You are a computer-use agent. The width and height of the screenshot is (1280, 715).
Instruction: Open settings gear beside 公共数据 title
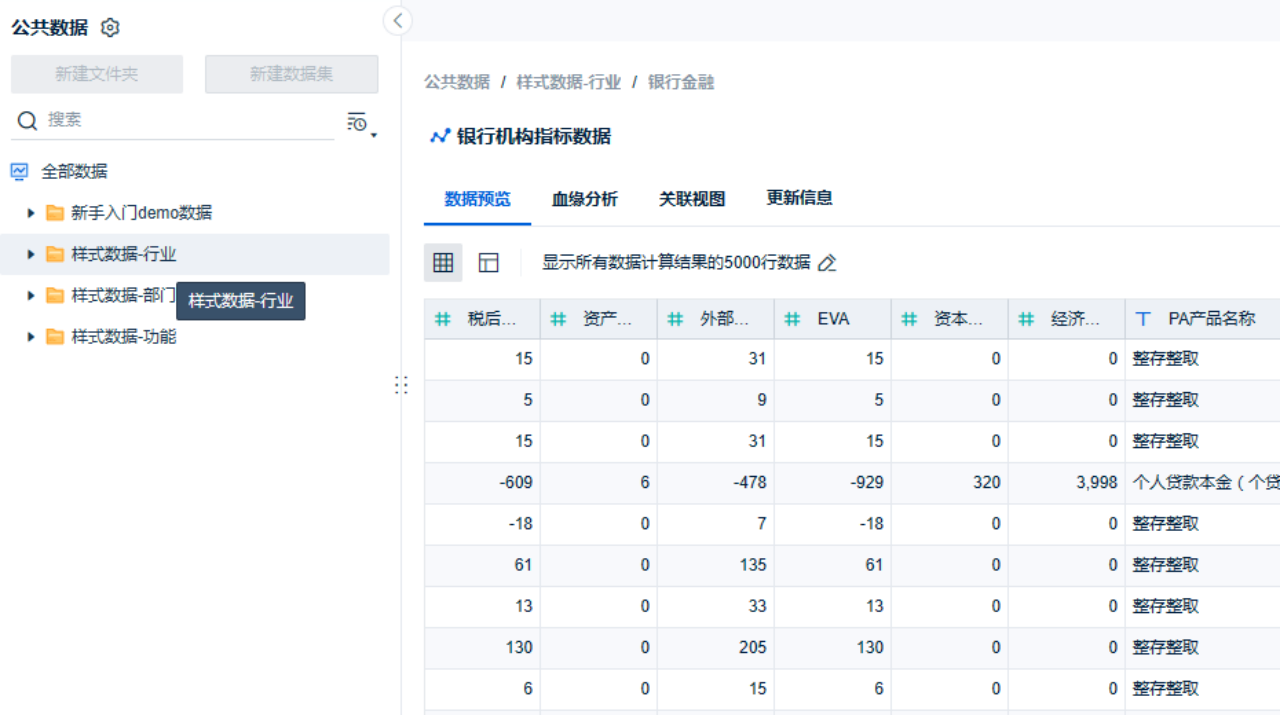tap(110, 28)
